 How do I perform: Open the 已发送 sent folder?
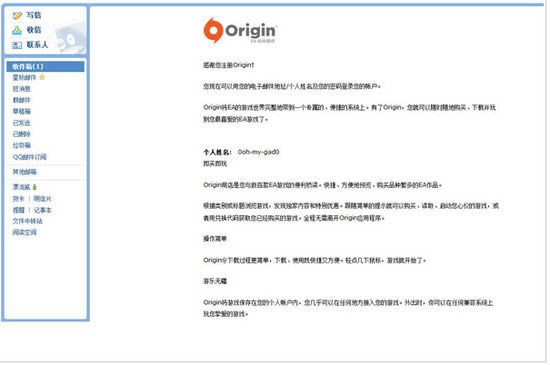point(21,123)
